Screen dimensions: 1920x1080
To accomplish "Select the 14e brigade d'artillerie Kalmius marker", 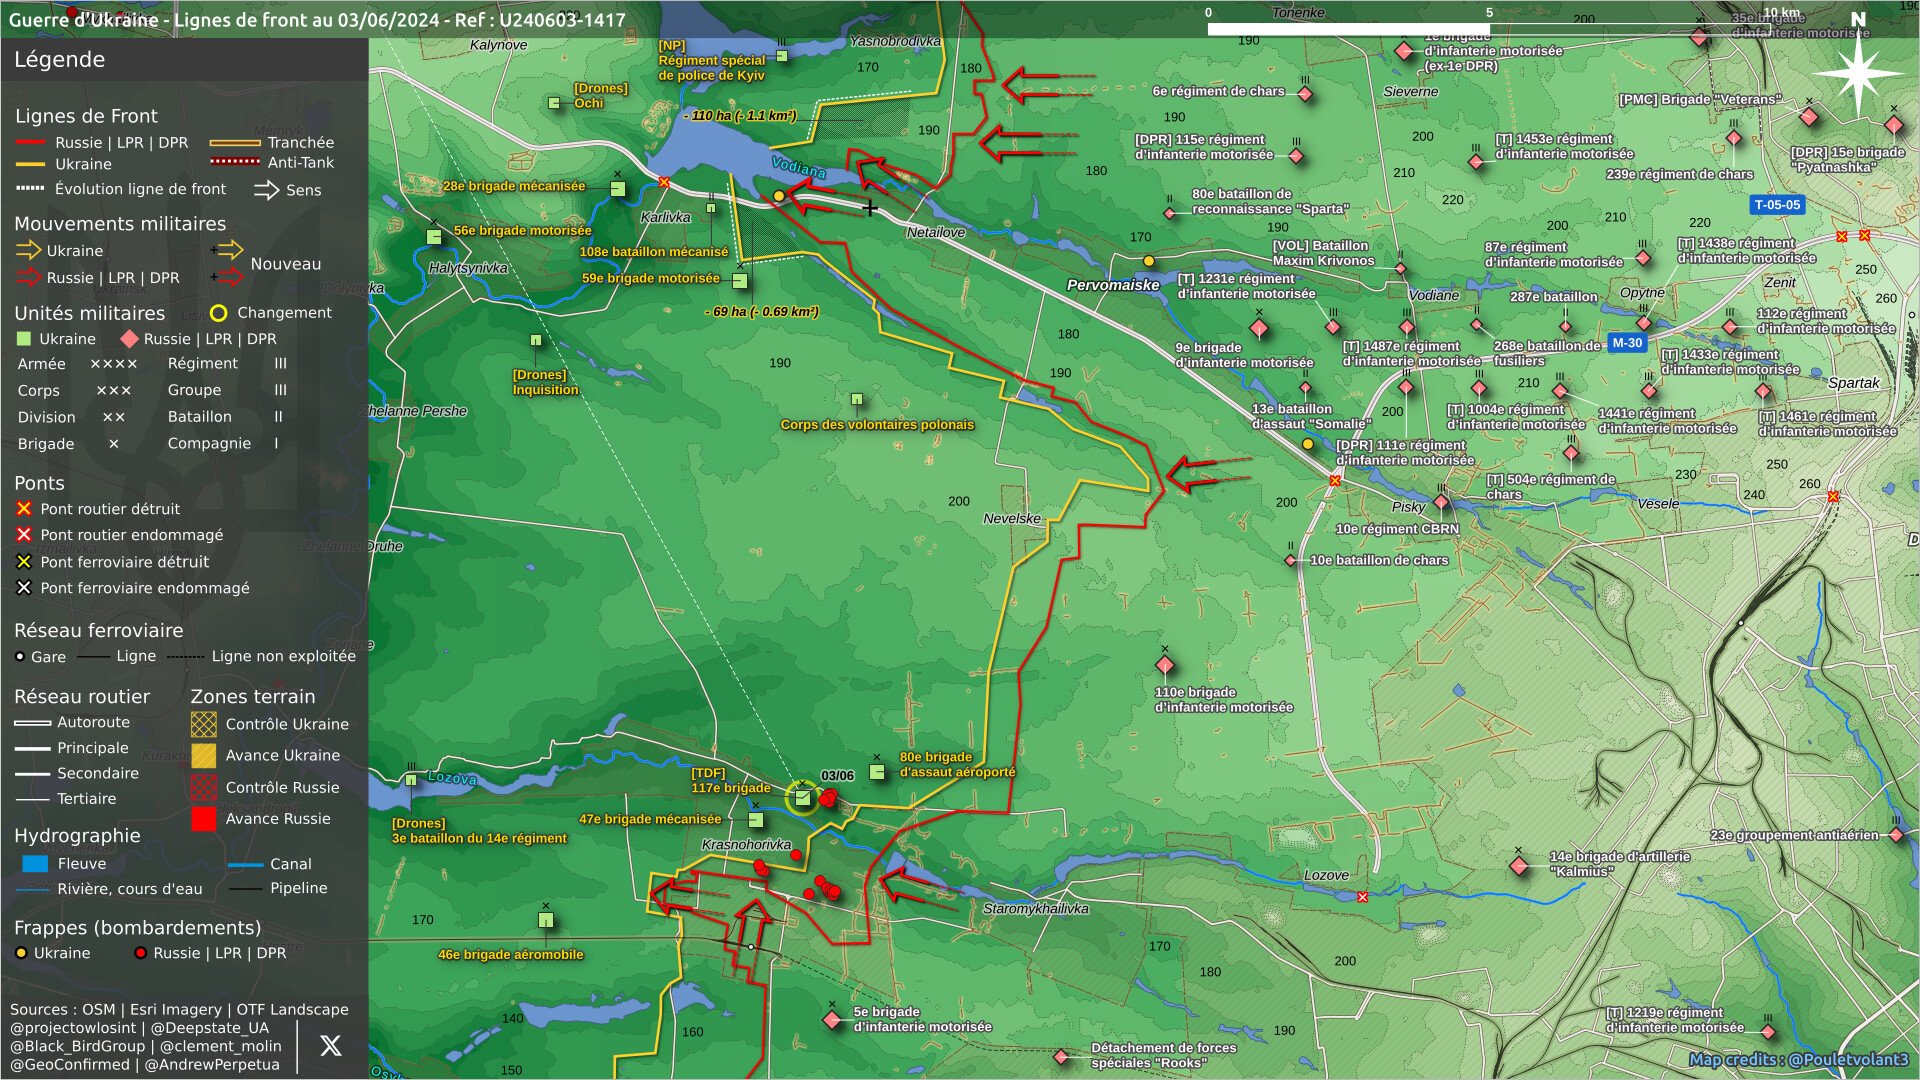I will click(1519, 866).
